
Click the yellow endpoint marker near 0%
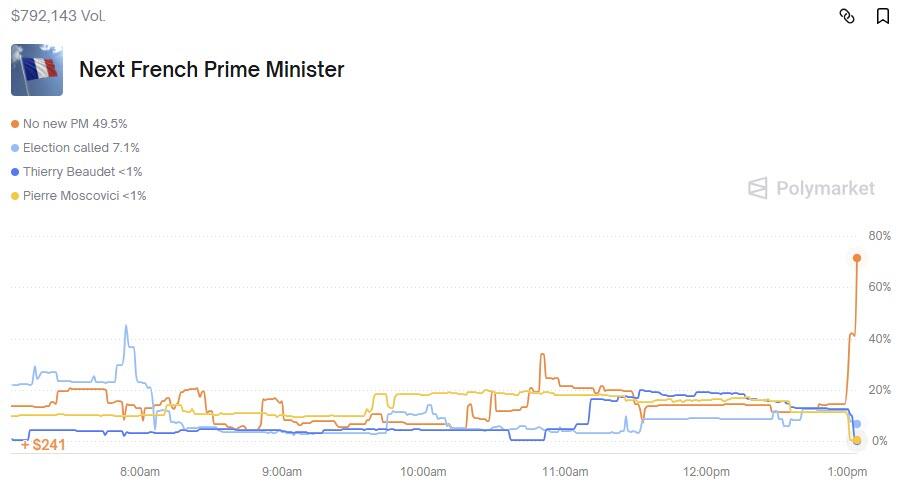click(x=857, y=441)
